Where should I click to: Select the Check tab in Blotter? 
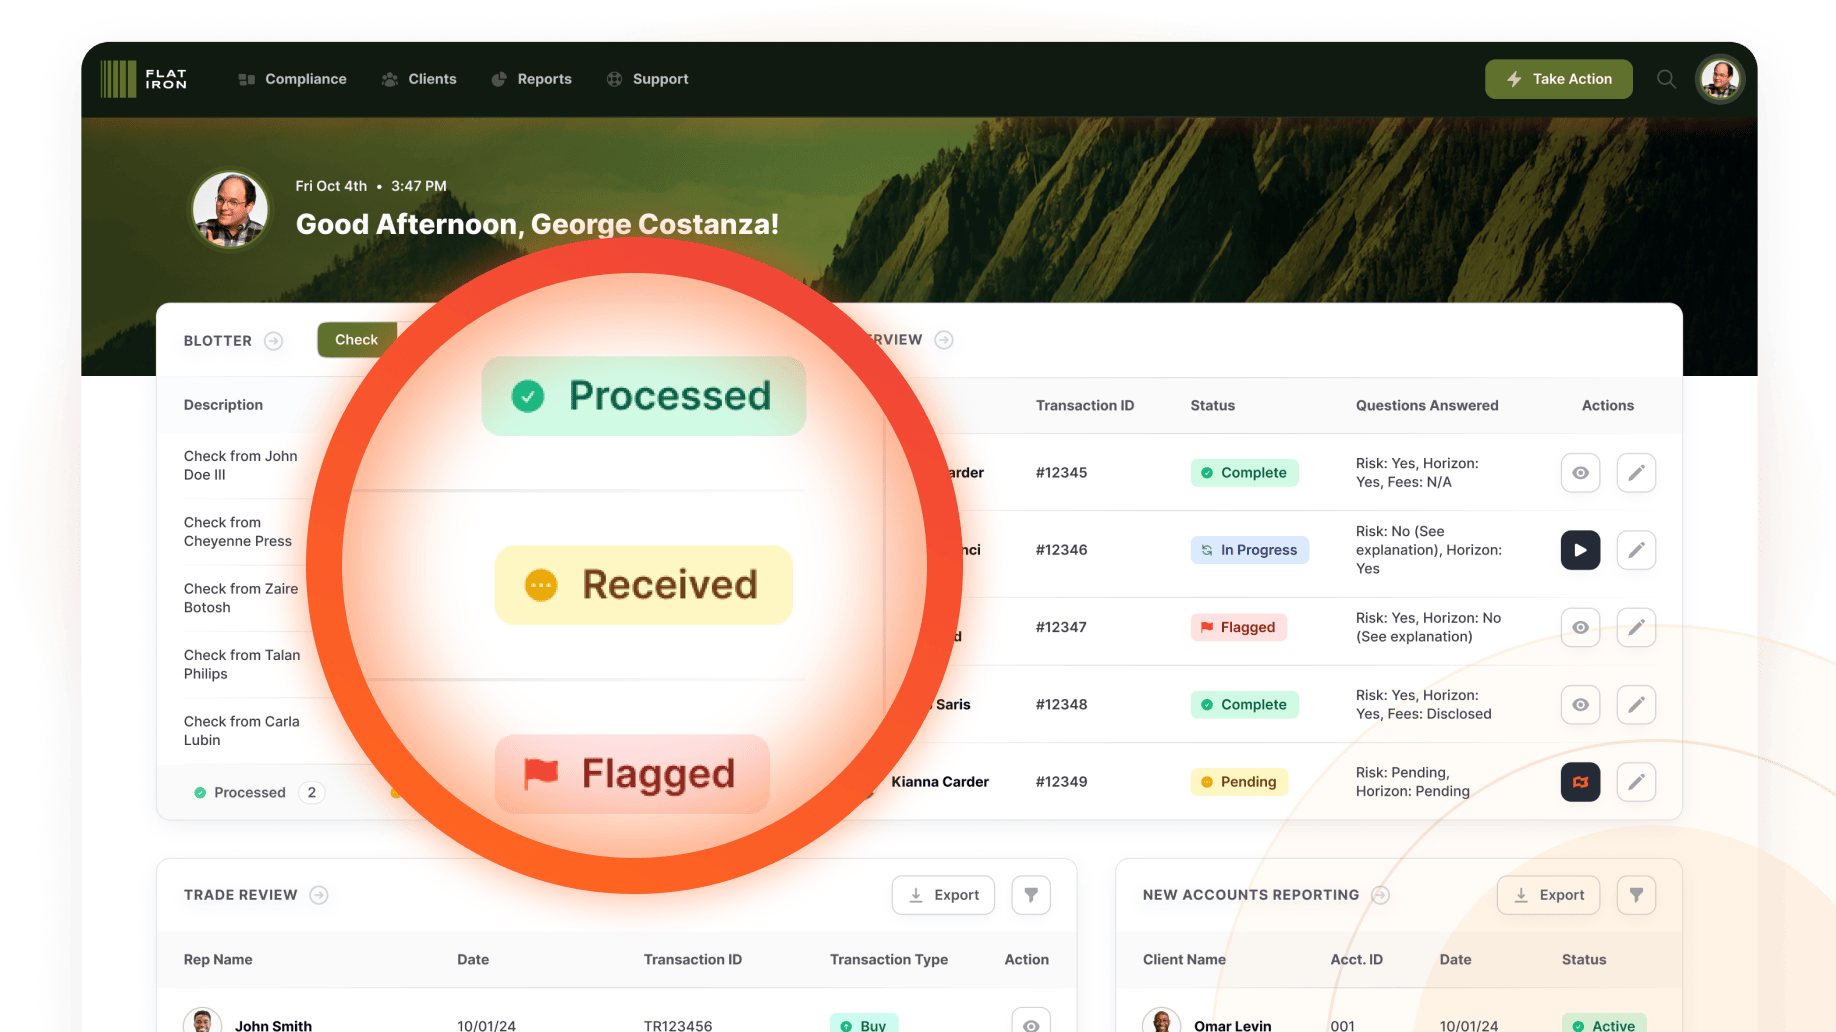pos(357,340)
